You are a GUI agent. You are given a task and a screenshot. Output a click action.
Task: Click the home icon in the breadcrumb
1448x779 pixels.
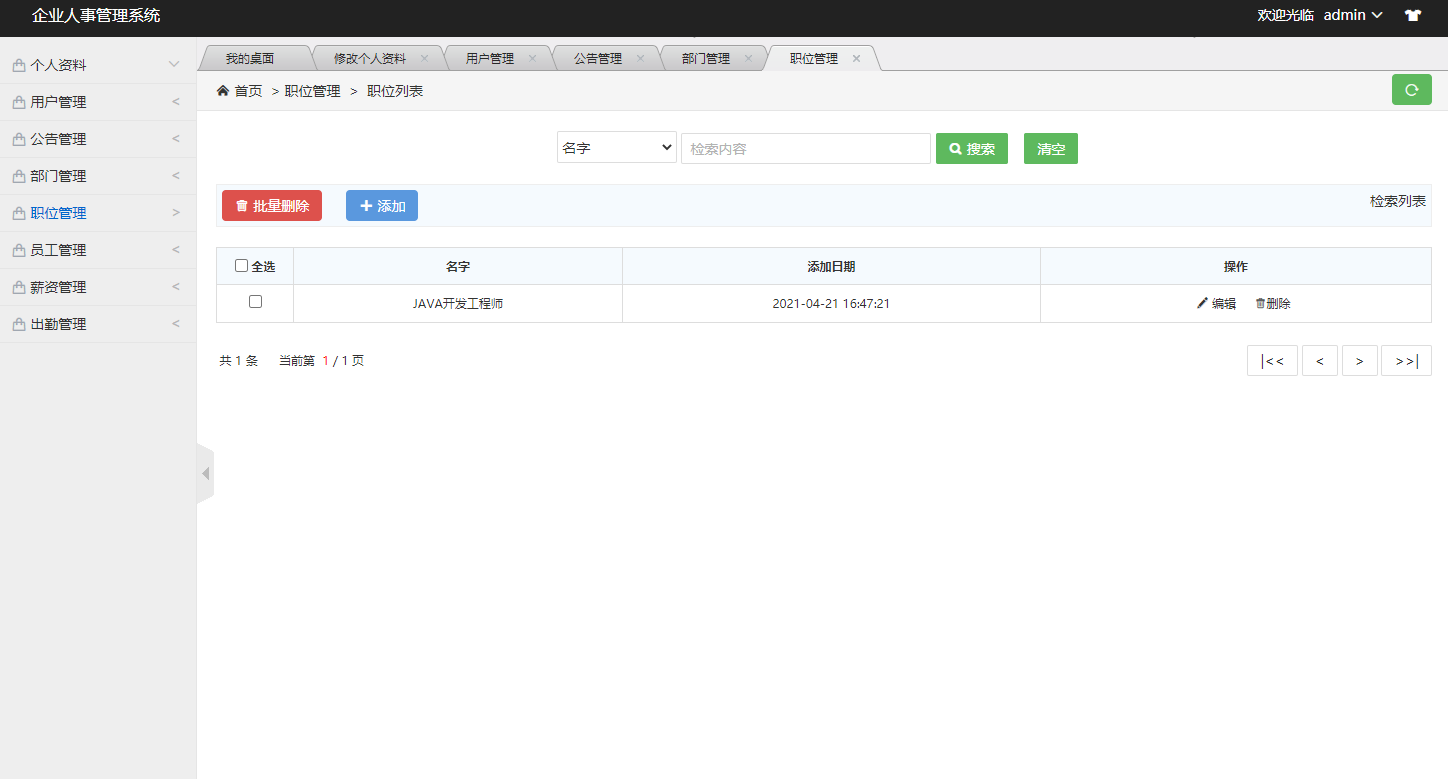pos(223,89)
